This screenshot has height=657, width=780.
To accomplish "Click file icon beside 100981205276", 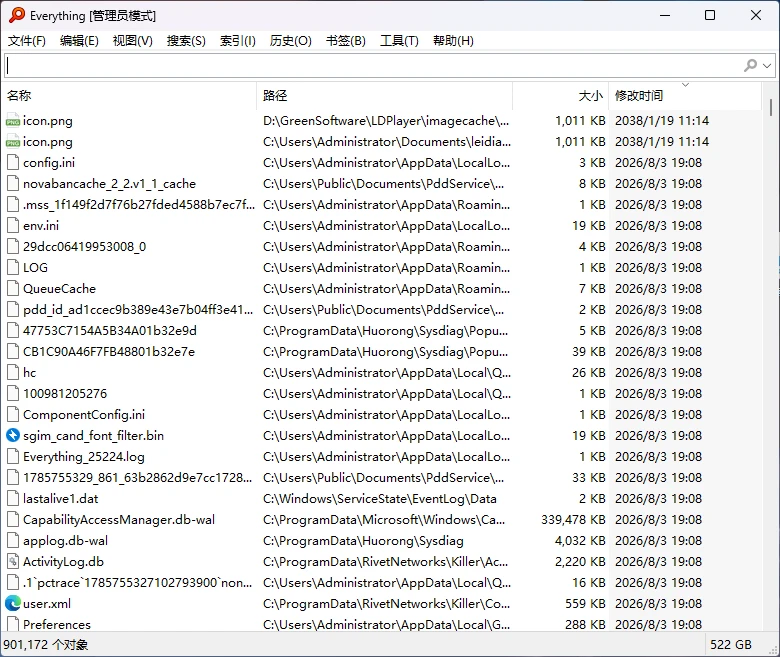I will click(x=13, y=393).
